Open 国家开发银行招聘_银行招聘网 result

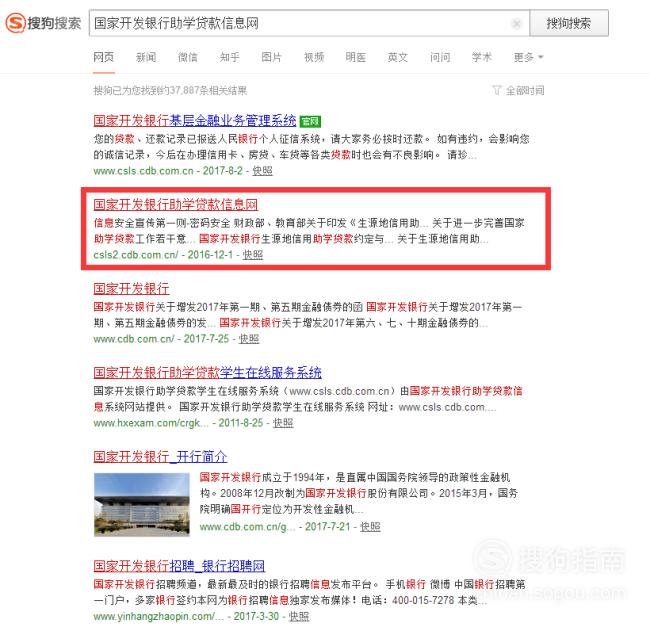(179, 566)
